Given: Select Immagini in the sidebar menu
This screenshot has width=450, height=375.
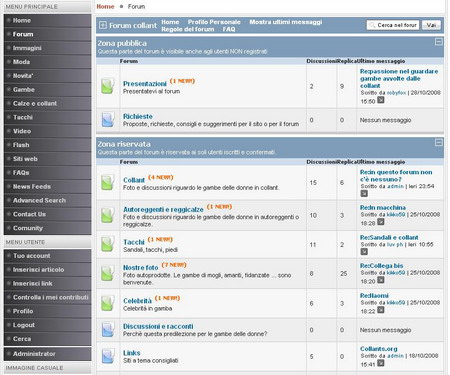Looking at the screenshot, I should tap(47, 48).
